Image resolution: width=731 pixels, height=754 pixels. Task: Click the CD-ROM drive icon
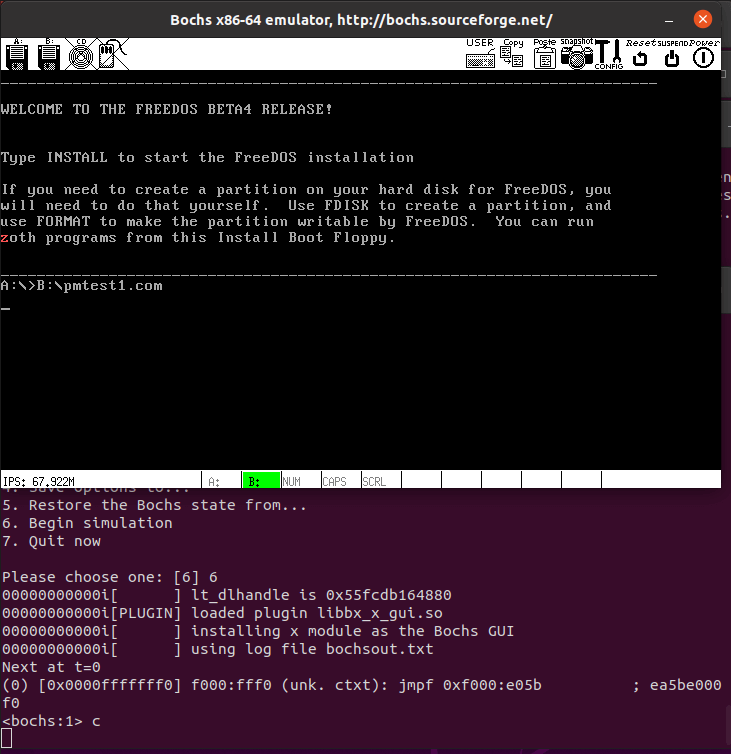(x=81, y=54)
